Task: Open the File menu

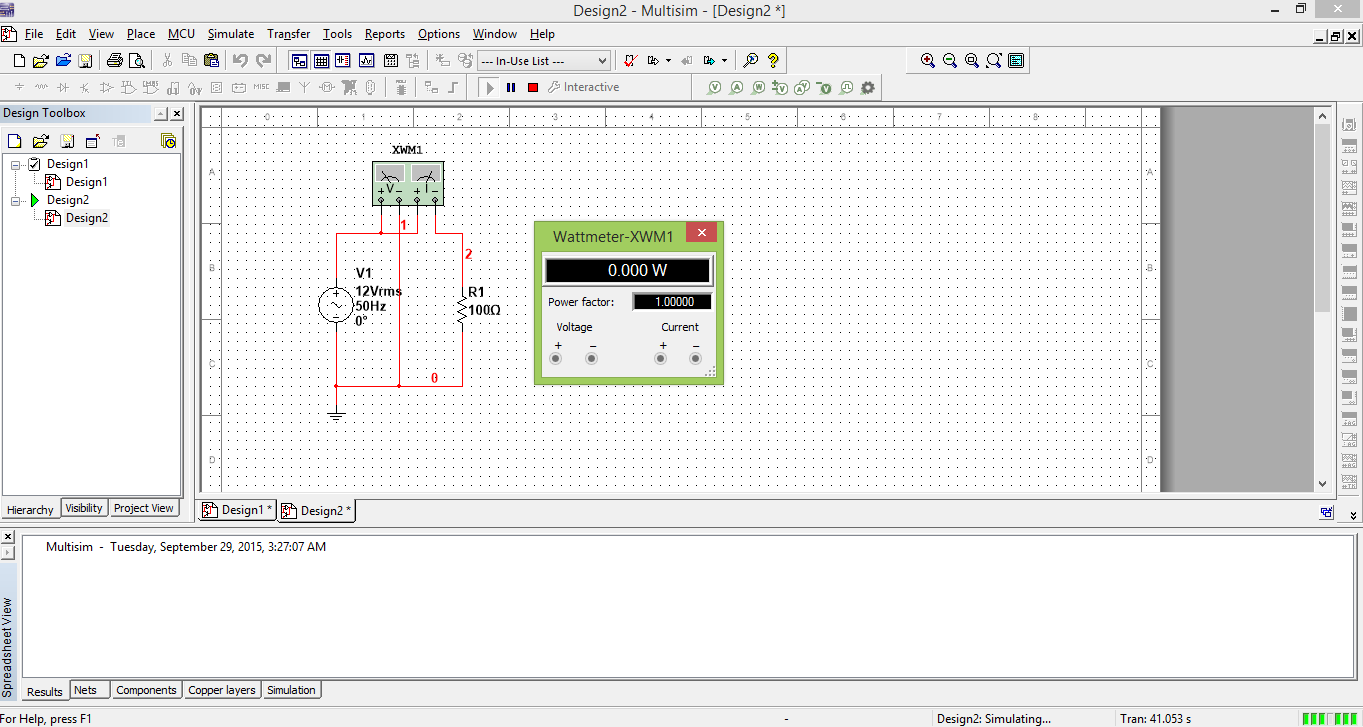Action: pos(34,34)
